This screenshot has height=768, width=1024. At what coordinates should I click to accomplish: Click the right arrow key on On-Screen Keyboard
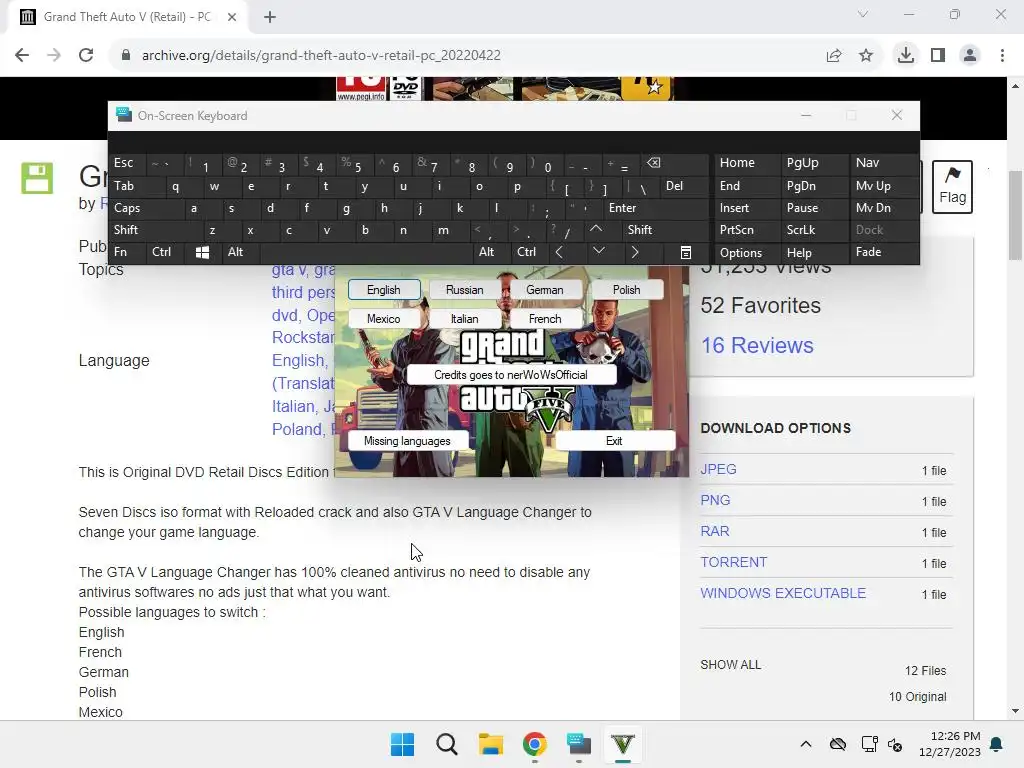click(635, 252)
